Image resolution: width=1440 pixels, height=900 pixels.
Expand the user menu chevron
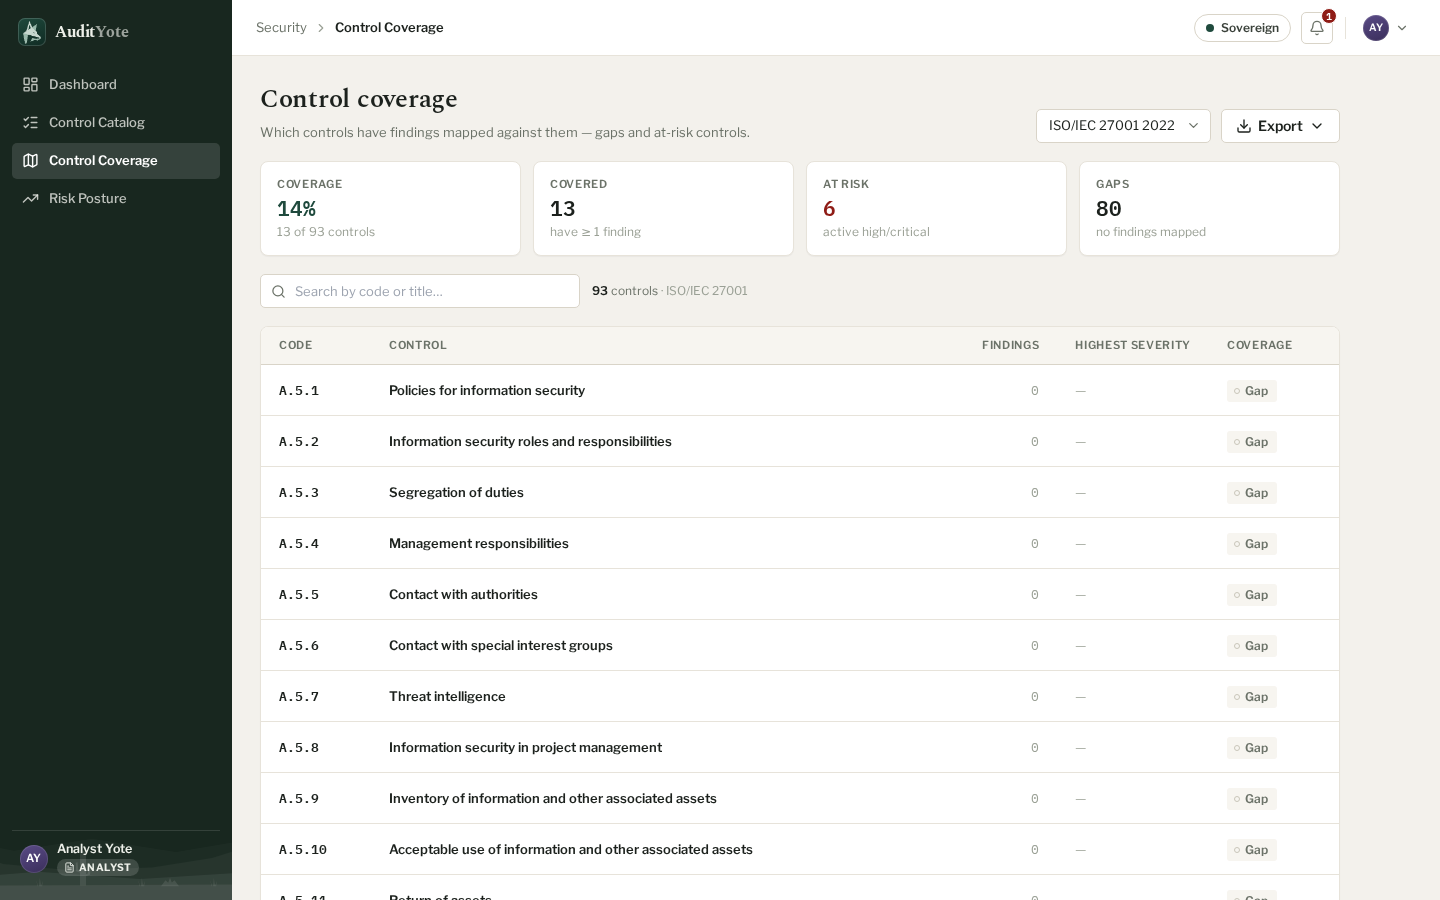pyautogui.click(x=1402, y=28)
